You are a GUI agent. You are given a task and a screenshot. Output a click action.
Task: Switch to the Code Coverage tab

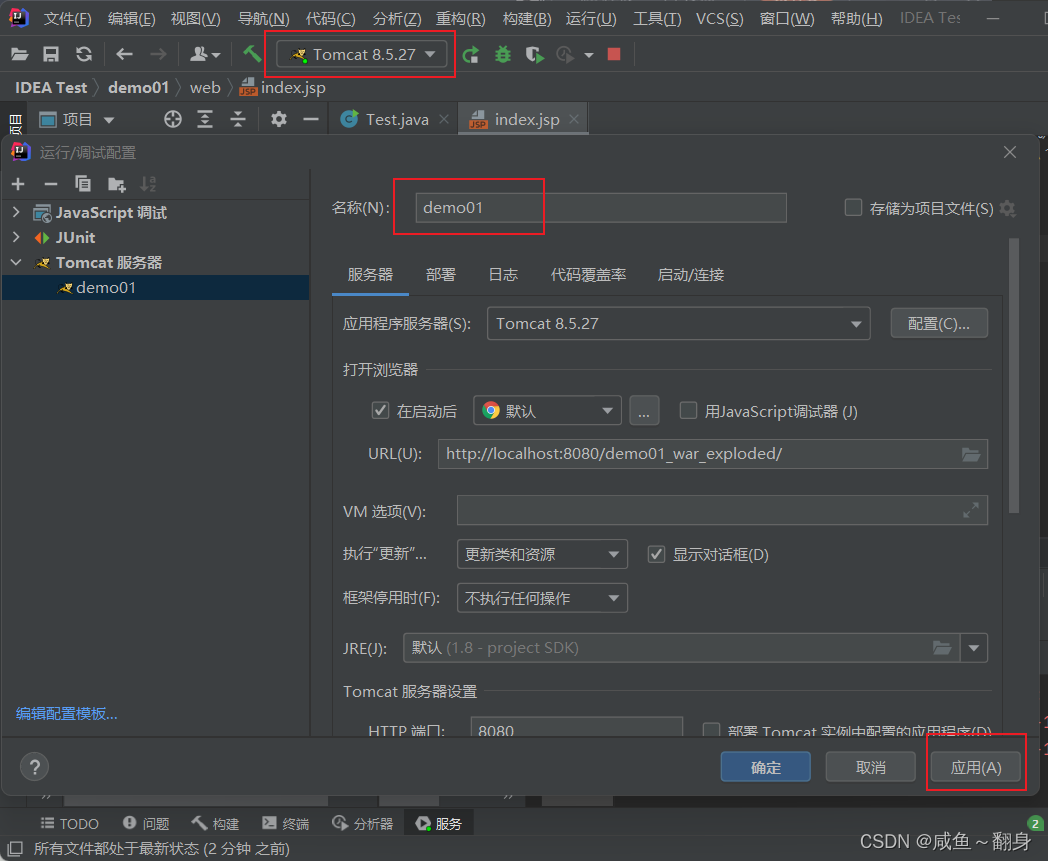coord(588,275)
